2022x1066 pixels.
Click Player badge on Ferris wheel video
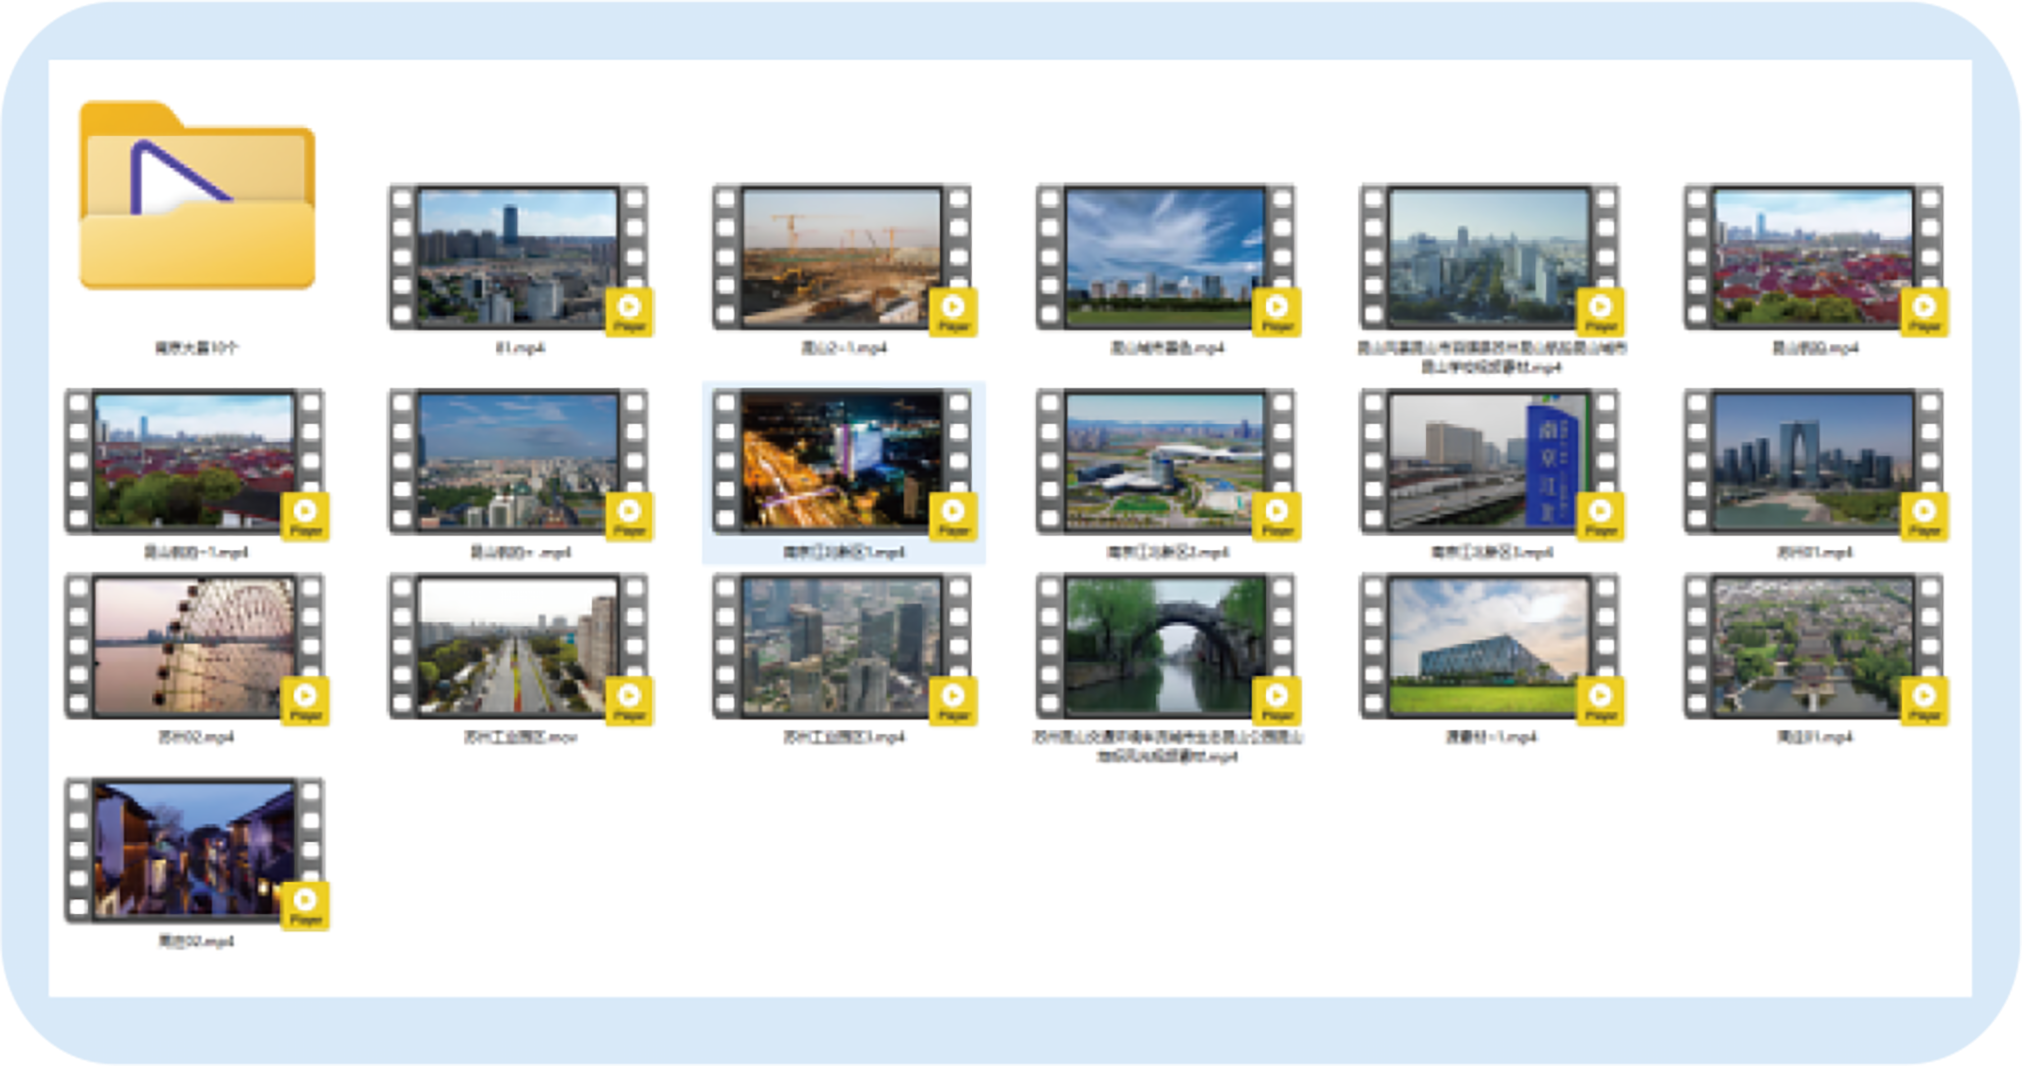[305, 701]
